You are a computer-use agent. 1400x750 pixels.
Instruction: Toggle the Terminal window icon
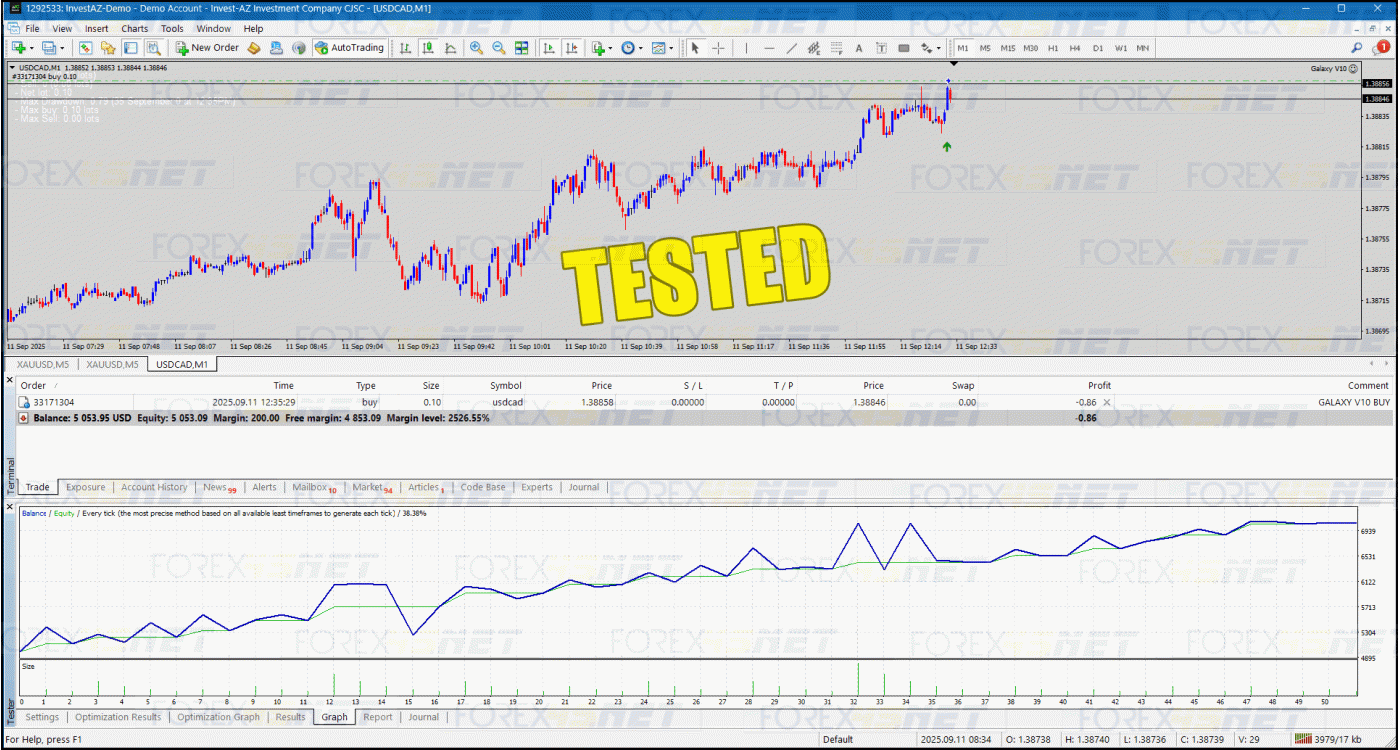tap(131, 47)
